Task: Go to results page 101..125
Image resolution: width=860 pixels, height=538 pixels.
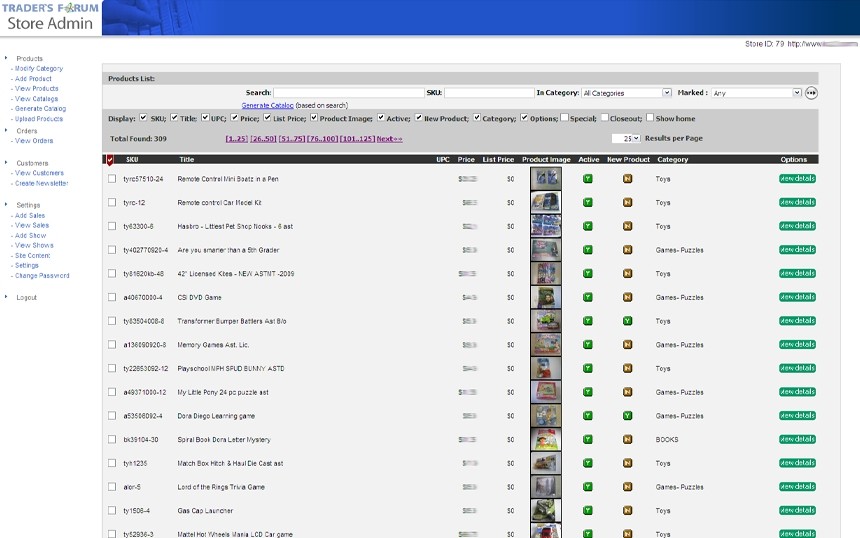Action: 358,139
